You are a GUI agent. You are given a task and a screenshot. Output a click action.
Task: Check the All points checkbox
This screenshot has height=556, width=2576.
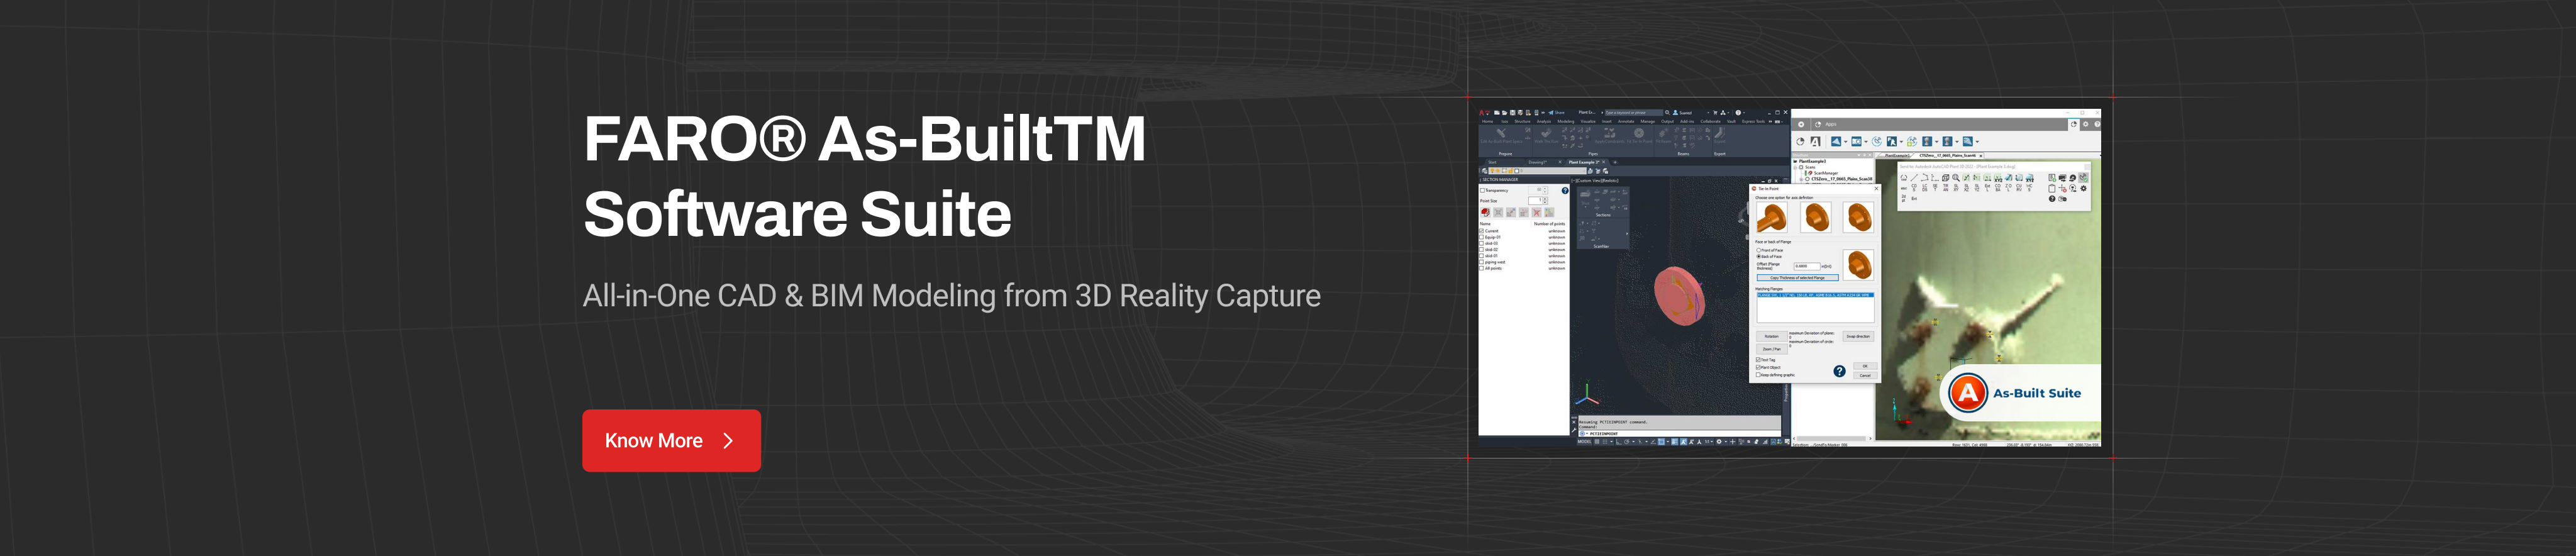point(1482,268)
